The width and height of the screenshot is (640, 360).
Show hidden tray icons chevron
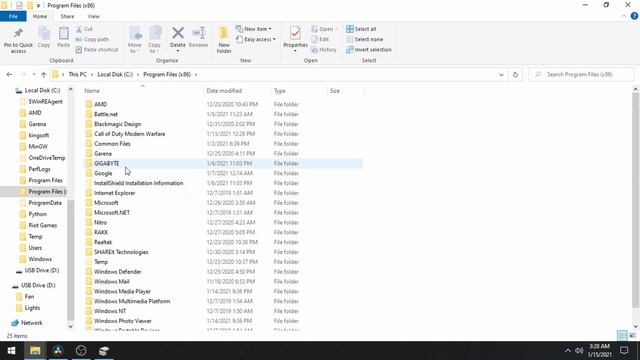point(567,351)
